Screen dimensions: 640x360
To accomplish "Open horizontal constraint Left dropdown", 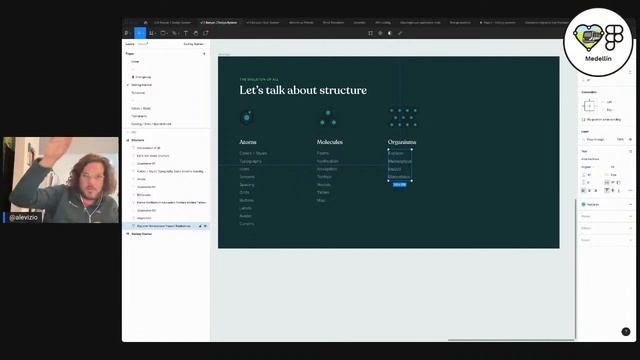I will [609, 102].
